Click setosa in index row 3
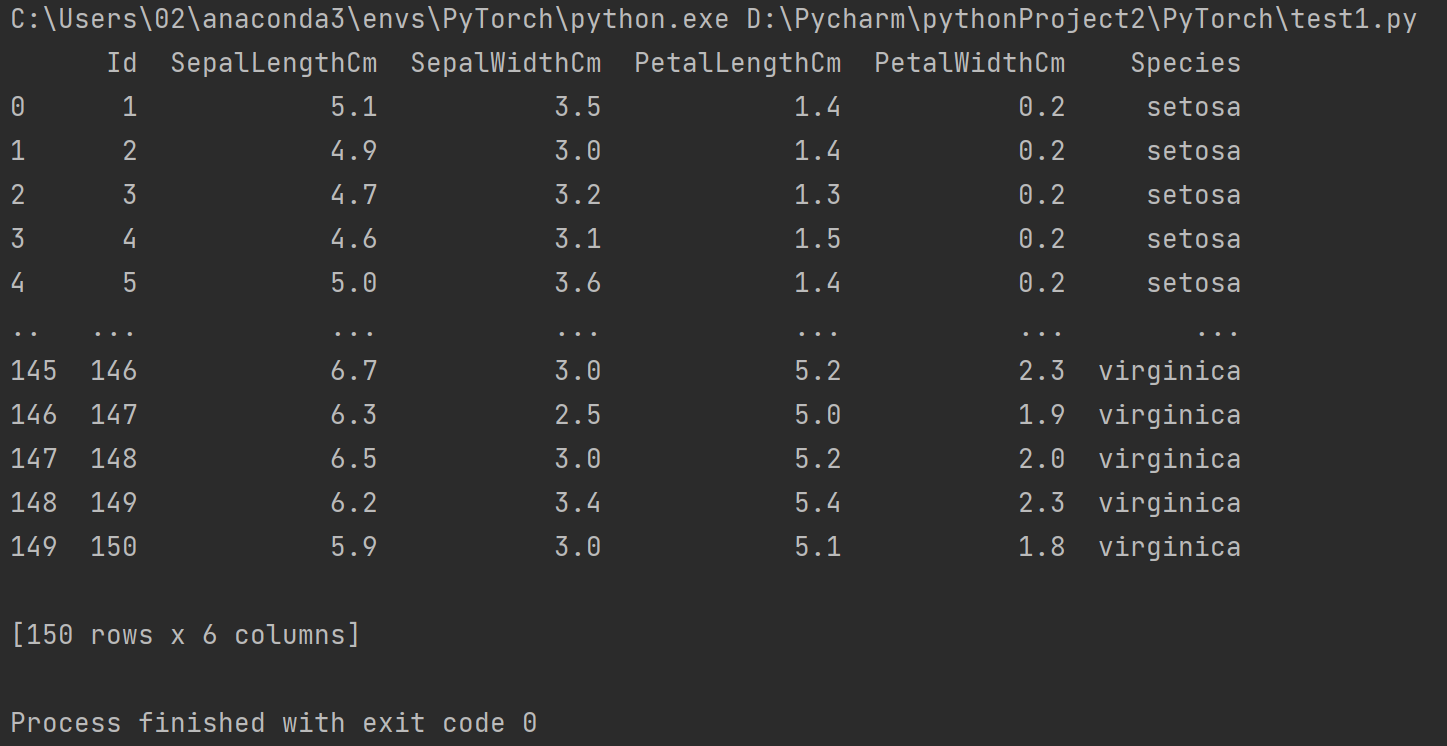This screenshot has height=746, width=1447. tap(1194, 239)
